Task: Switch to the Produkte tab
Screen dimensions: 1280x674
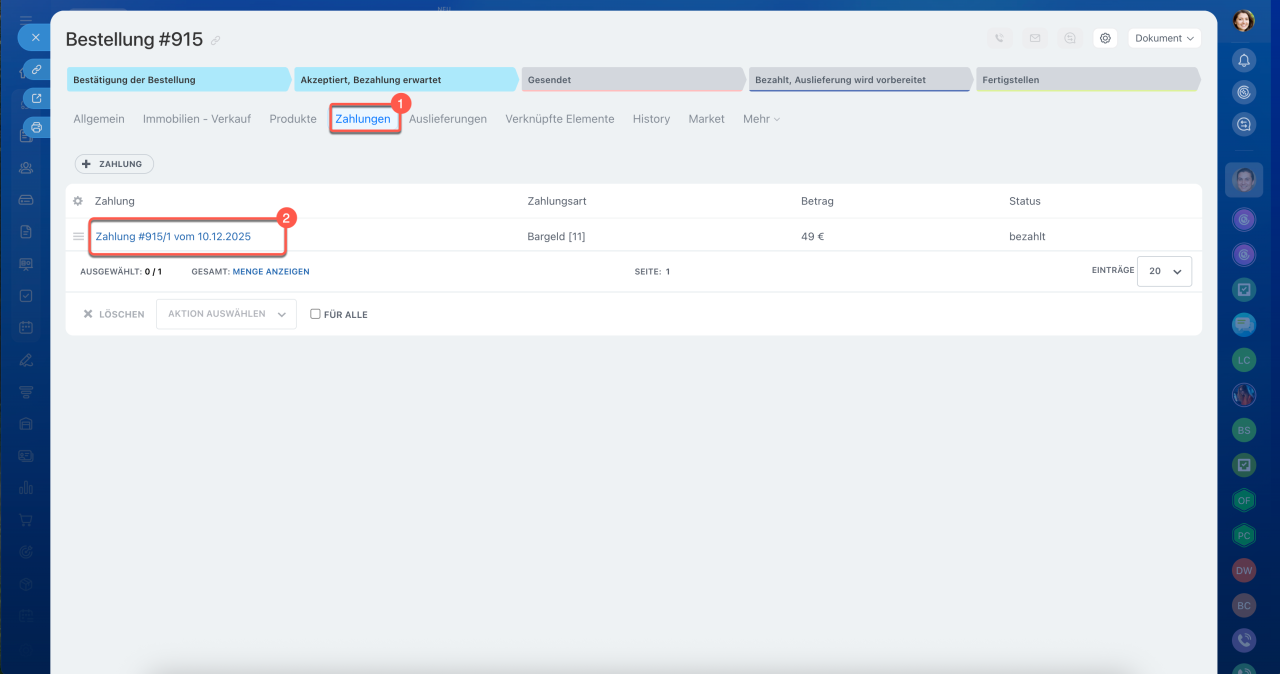Action: click(292, 119)
